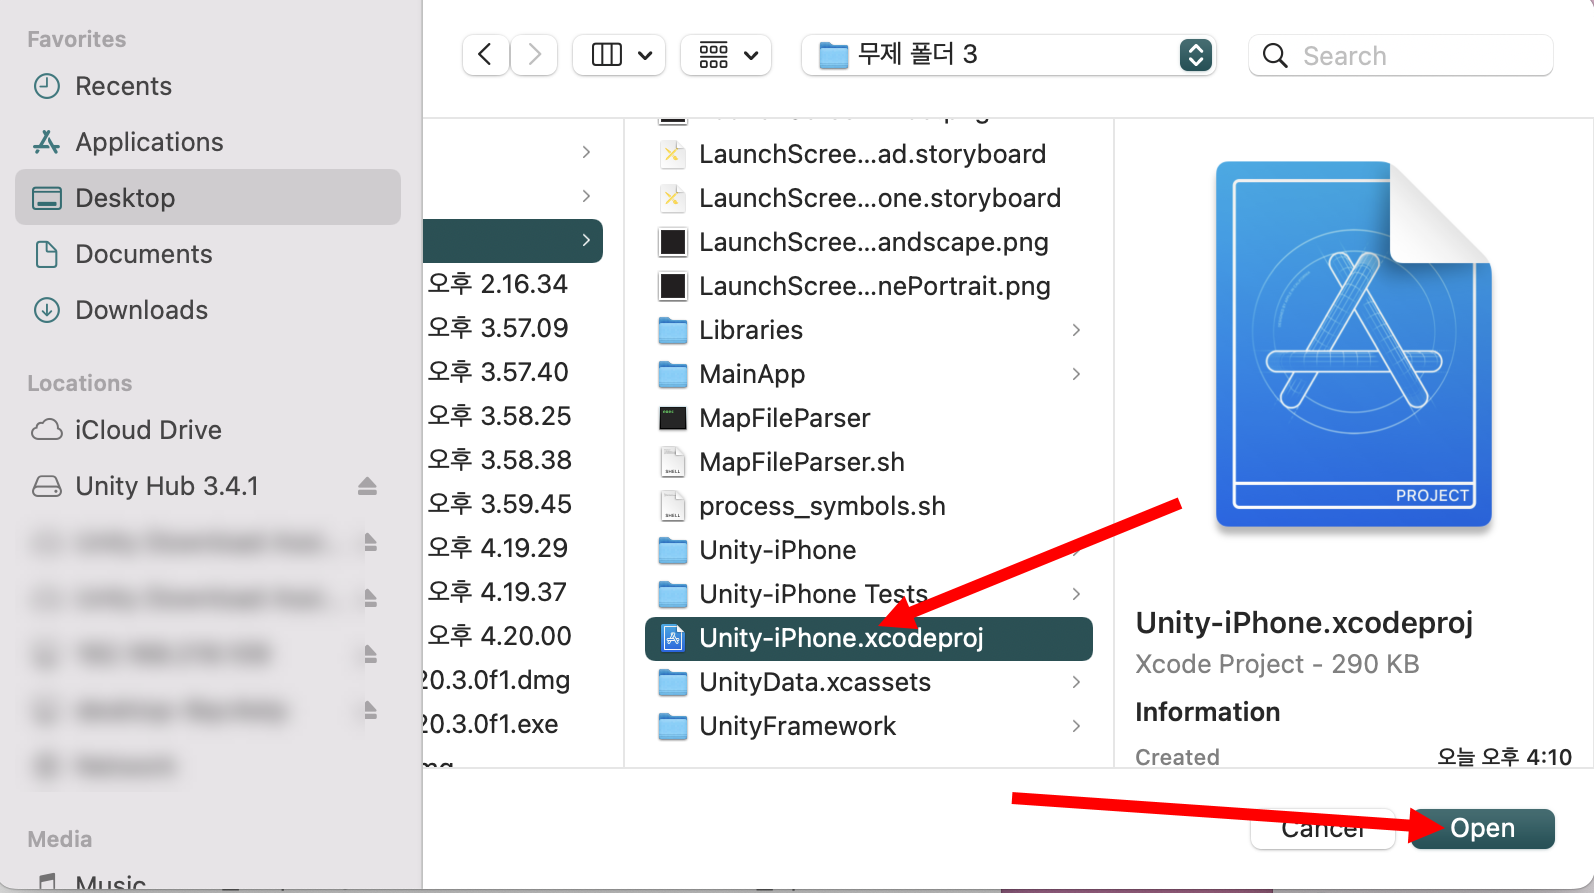Click the Unity Hub drive icon
Image resolution: width=1594 pixels, height=893 pixels.
(47, 486)
